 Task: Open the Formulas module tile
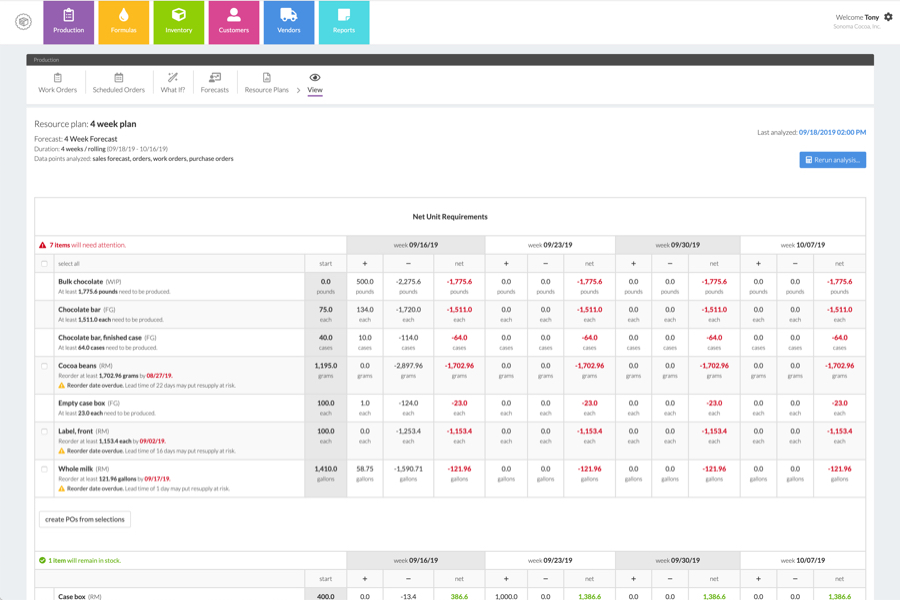tap(123, 22)
